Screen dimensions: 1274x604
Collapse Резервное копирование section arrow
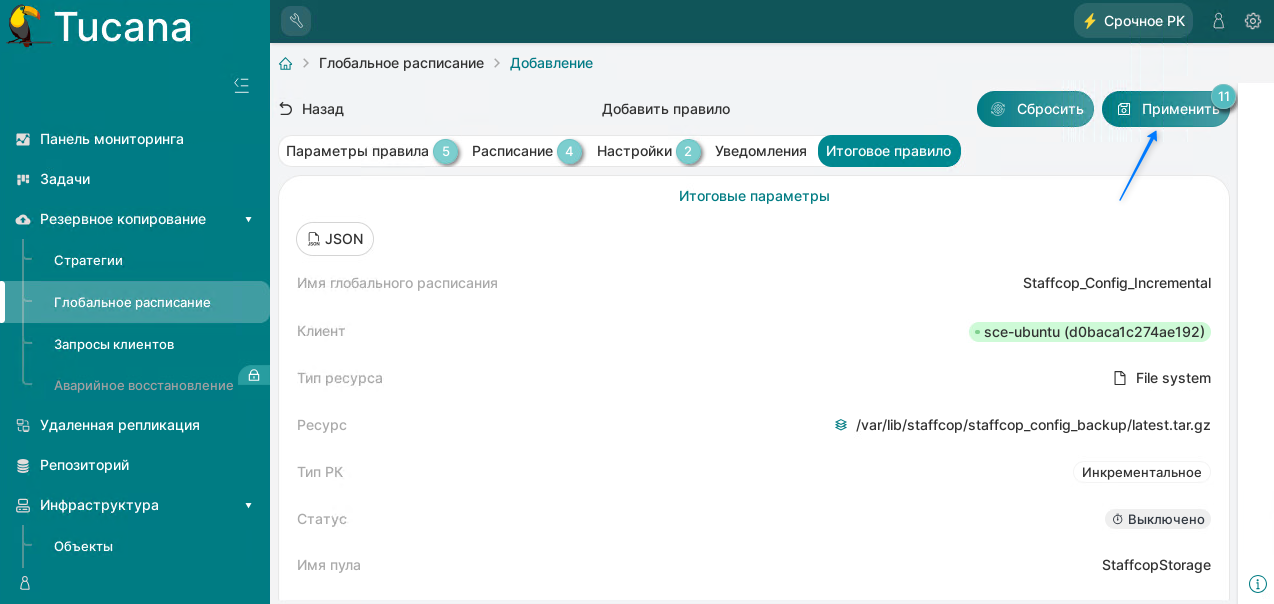(248, 219)
